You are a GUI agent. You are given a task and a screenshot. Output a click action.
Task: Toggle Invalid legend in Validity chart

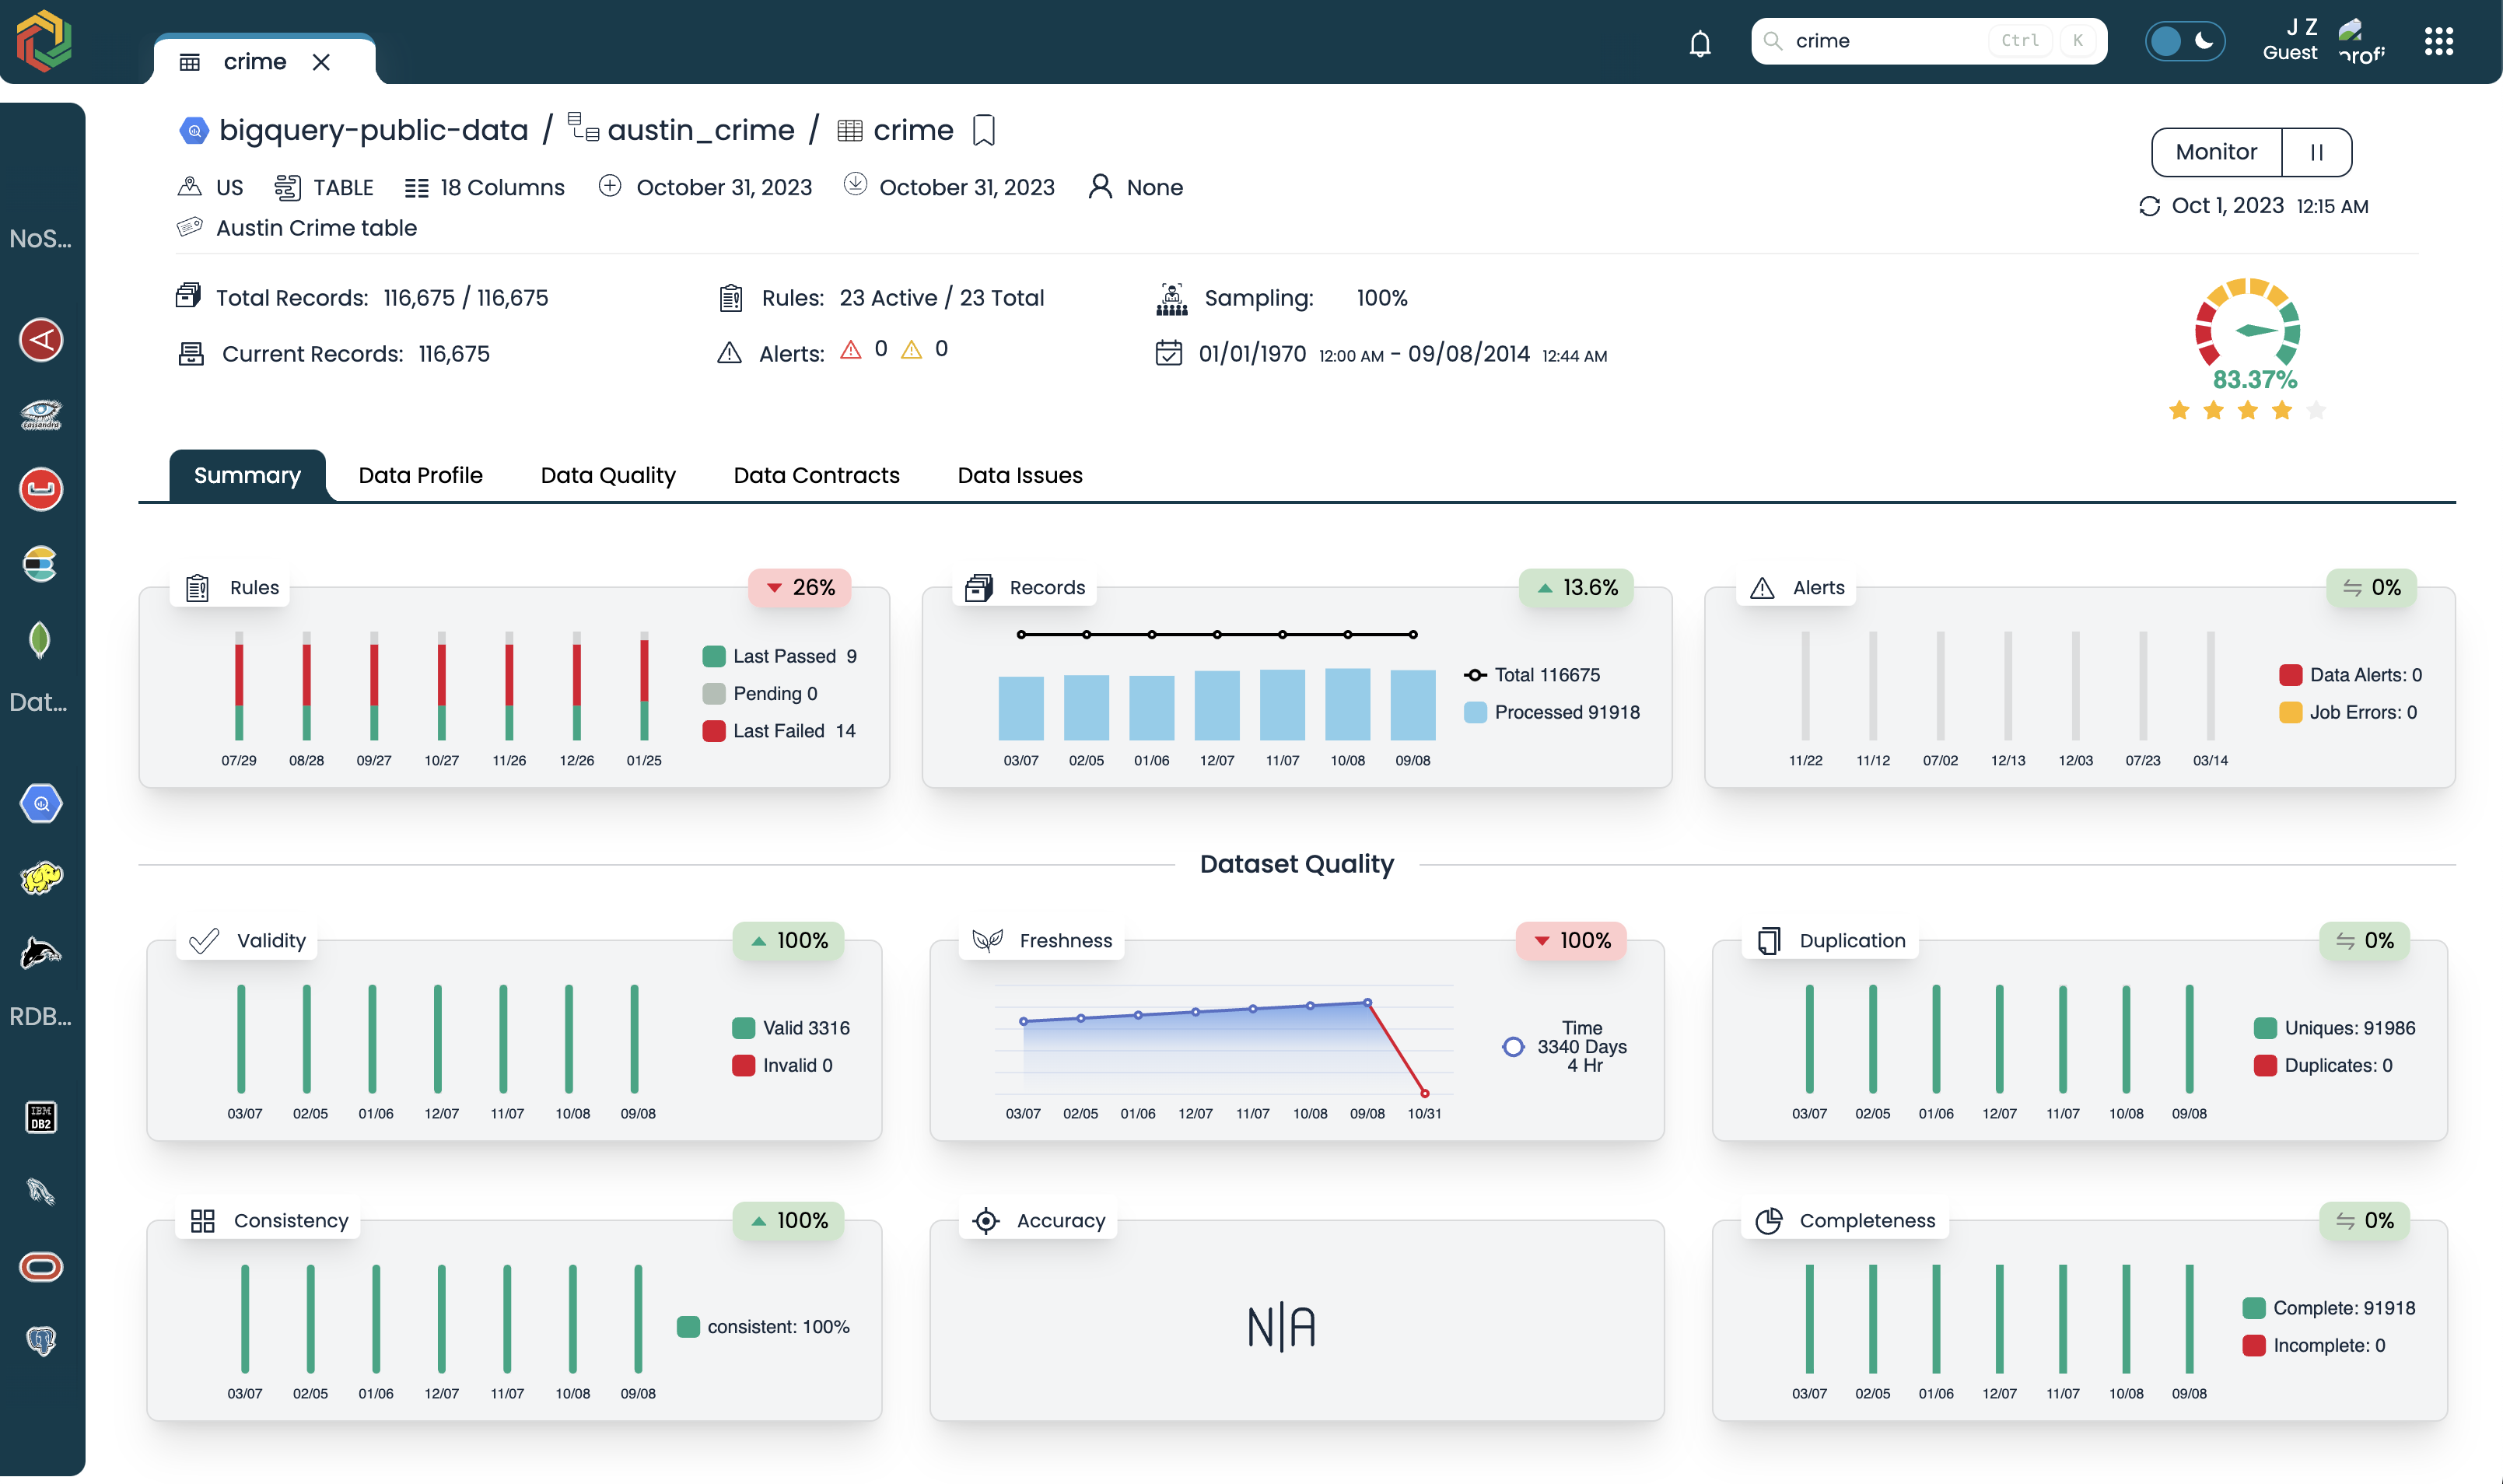(x=783, y=1065)
